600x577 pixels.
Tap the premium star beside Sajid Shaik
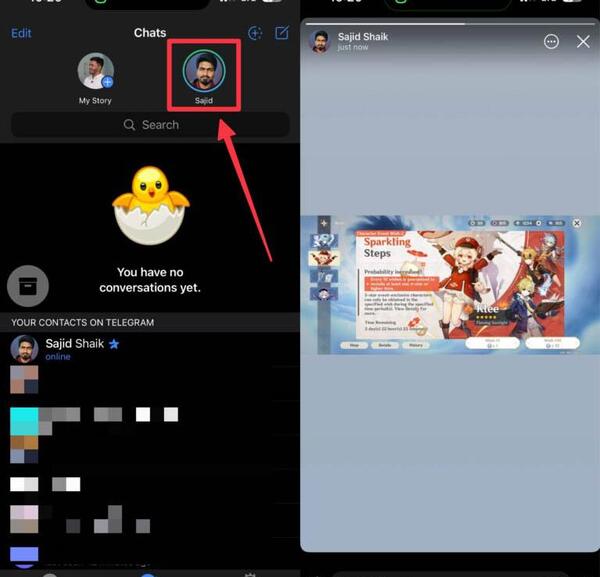click(114, 344)
